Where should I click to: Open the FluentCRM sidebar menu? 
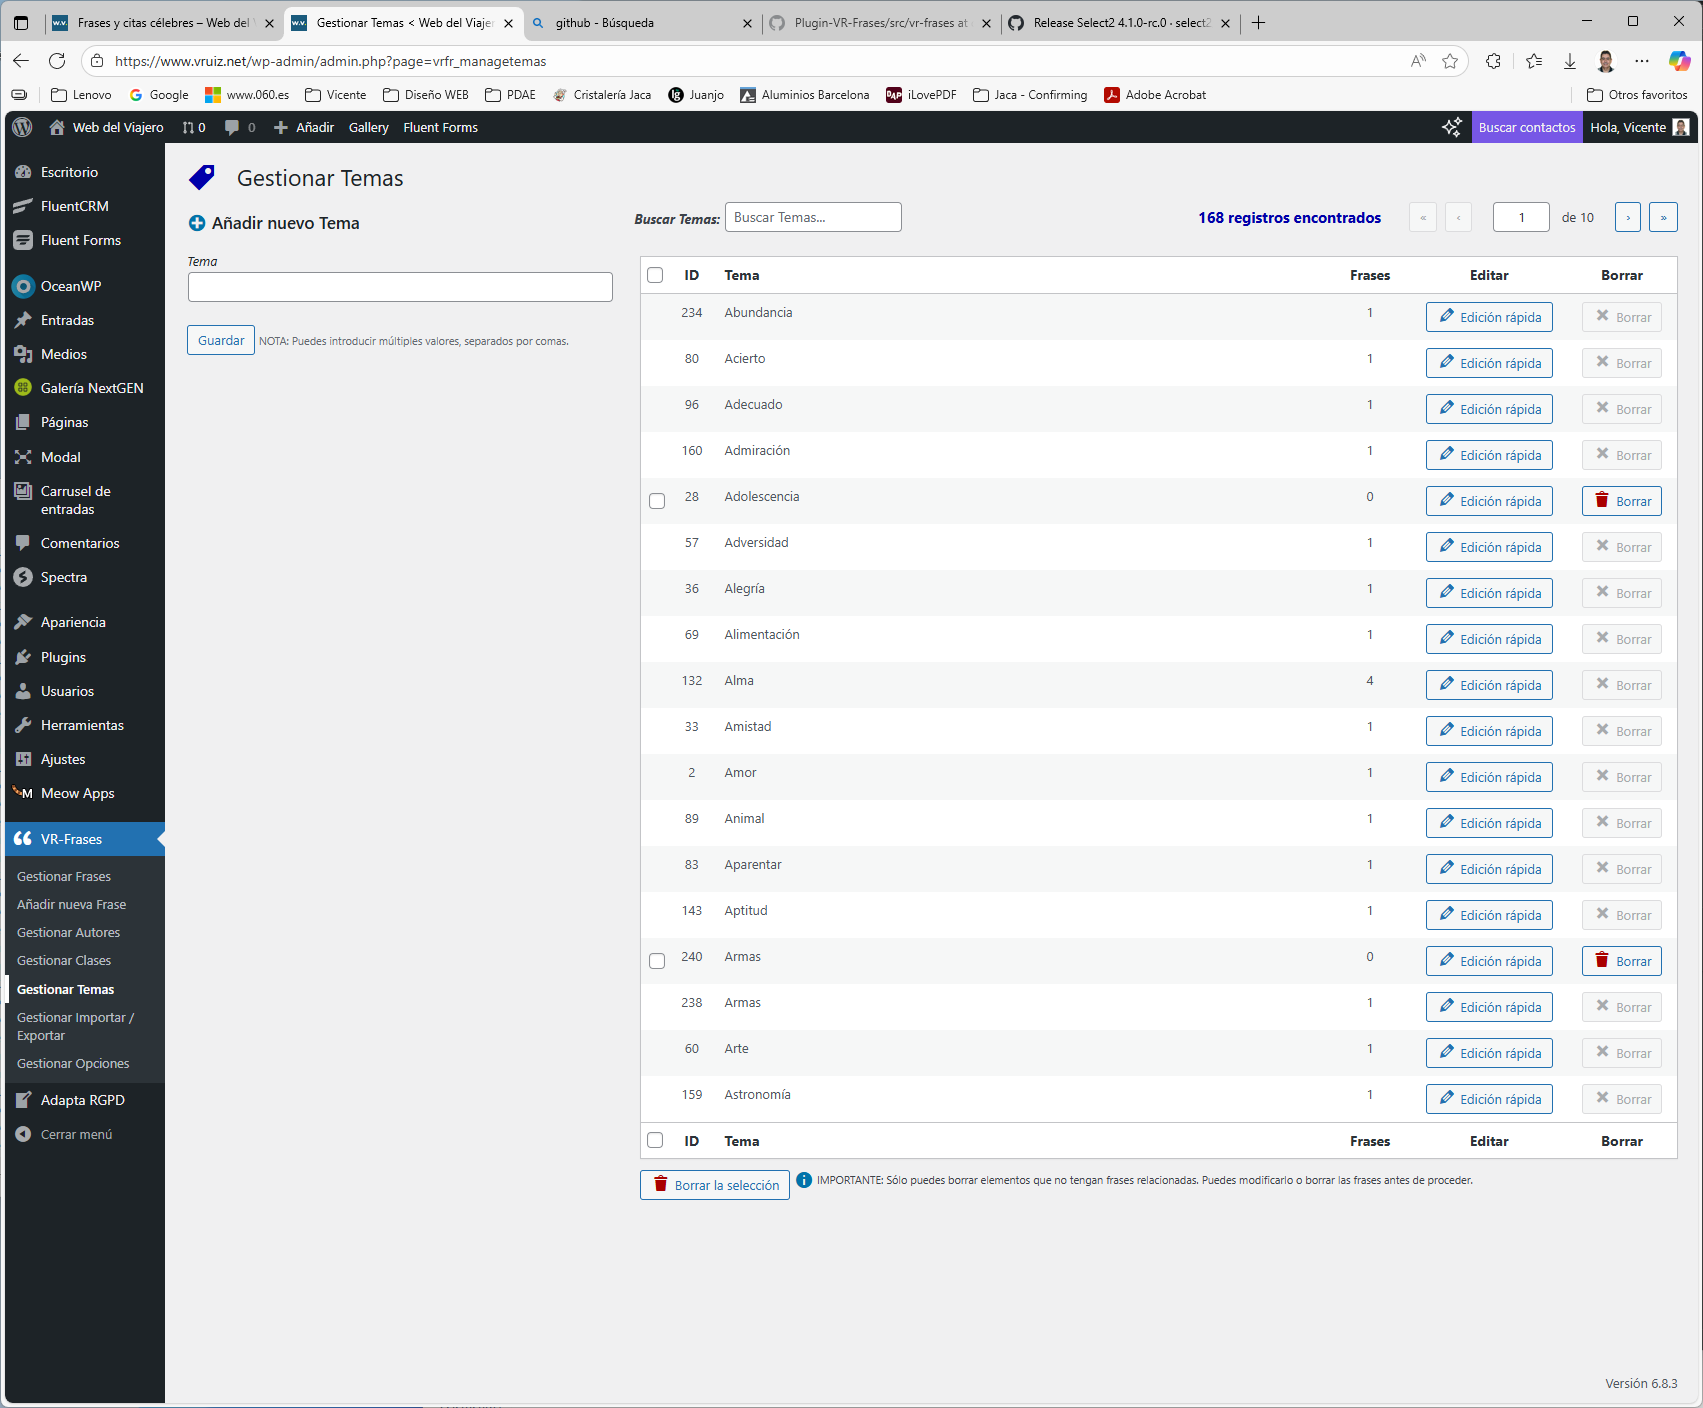coord(22,206)
